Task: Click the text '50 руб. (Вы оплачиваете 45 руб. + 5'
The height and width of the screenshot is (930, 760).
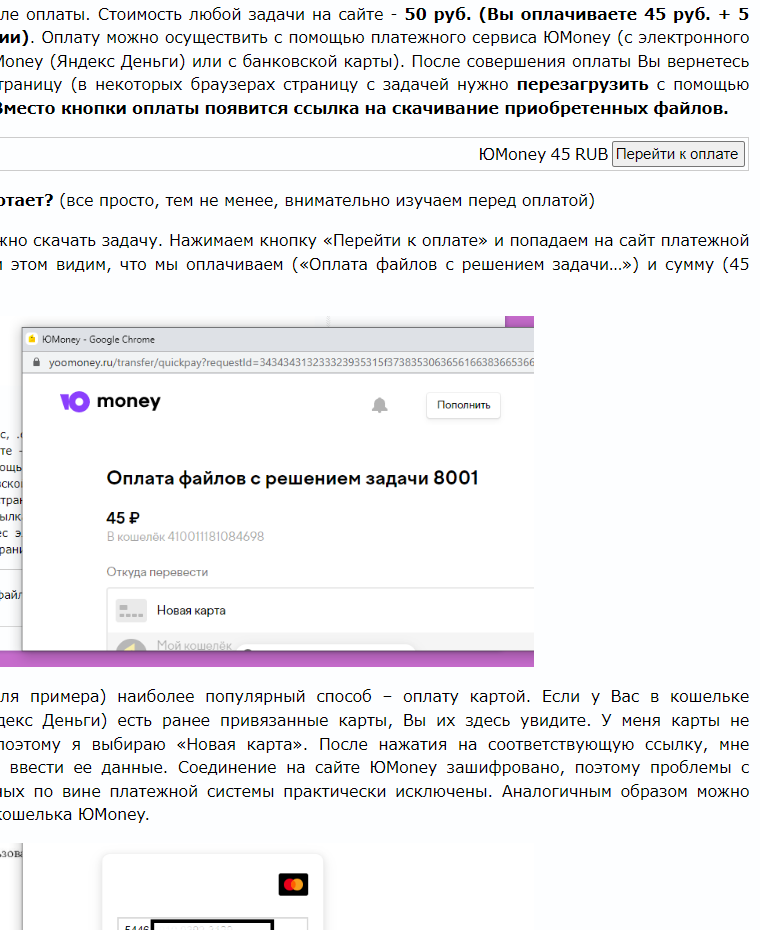Action: tap(577, 14)
